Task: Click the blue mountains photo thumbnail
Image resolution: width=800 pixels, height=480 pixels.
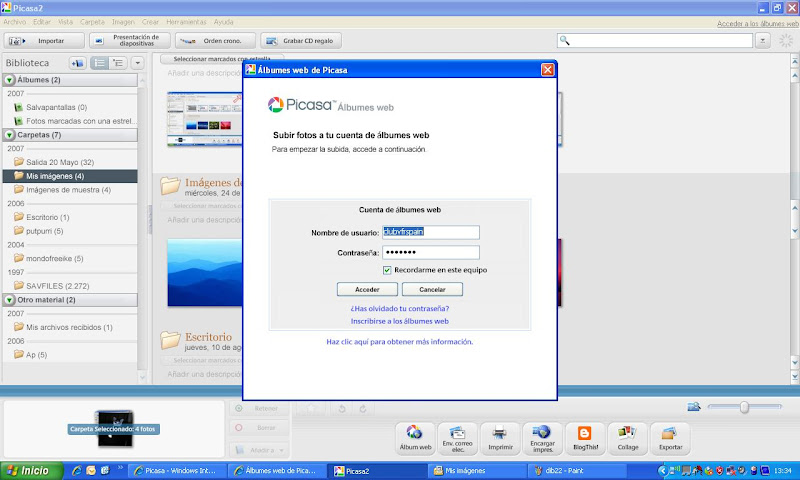Action: click(205, 272)
